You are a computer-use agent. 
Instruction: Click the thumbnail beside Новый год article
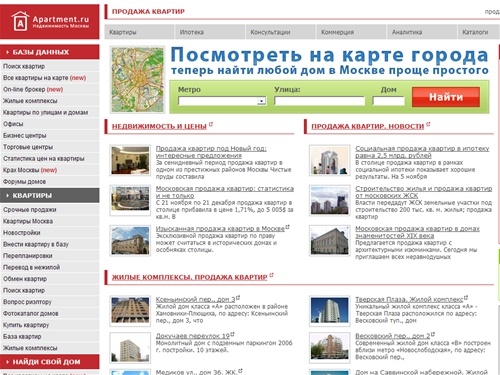[x=130, y=160]
